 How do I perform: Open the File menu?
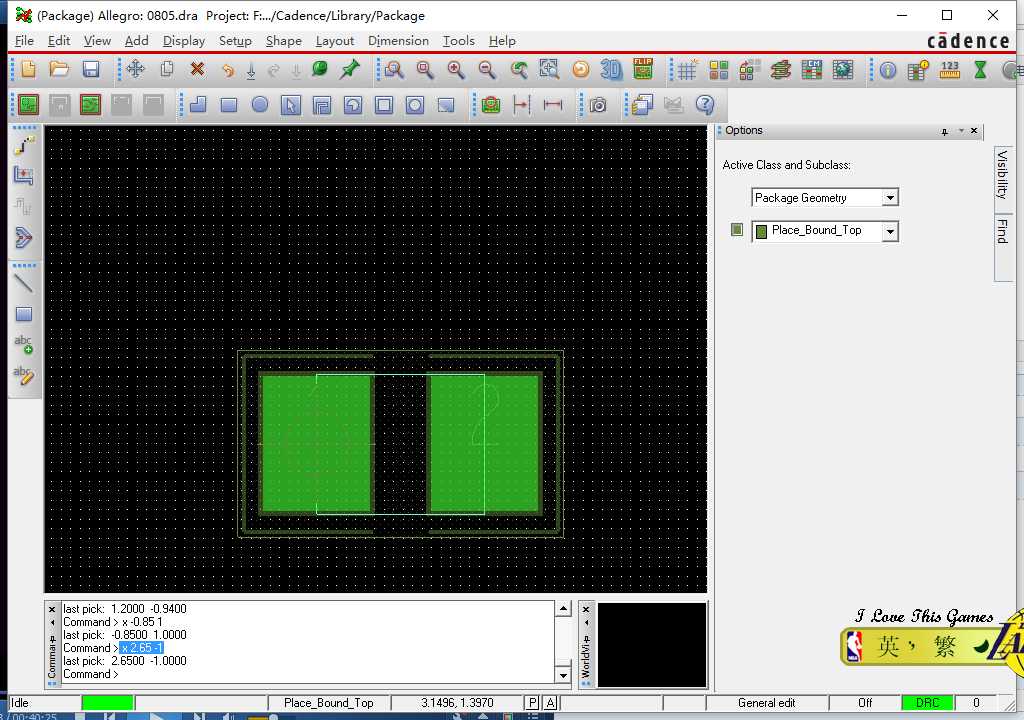click(x=24, y=41)
